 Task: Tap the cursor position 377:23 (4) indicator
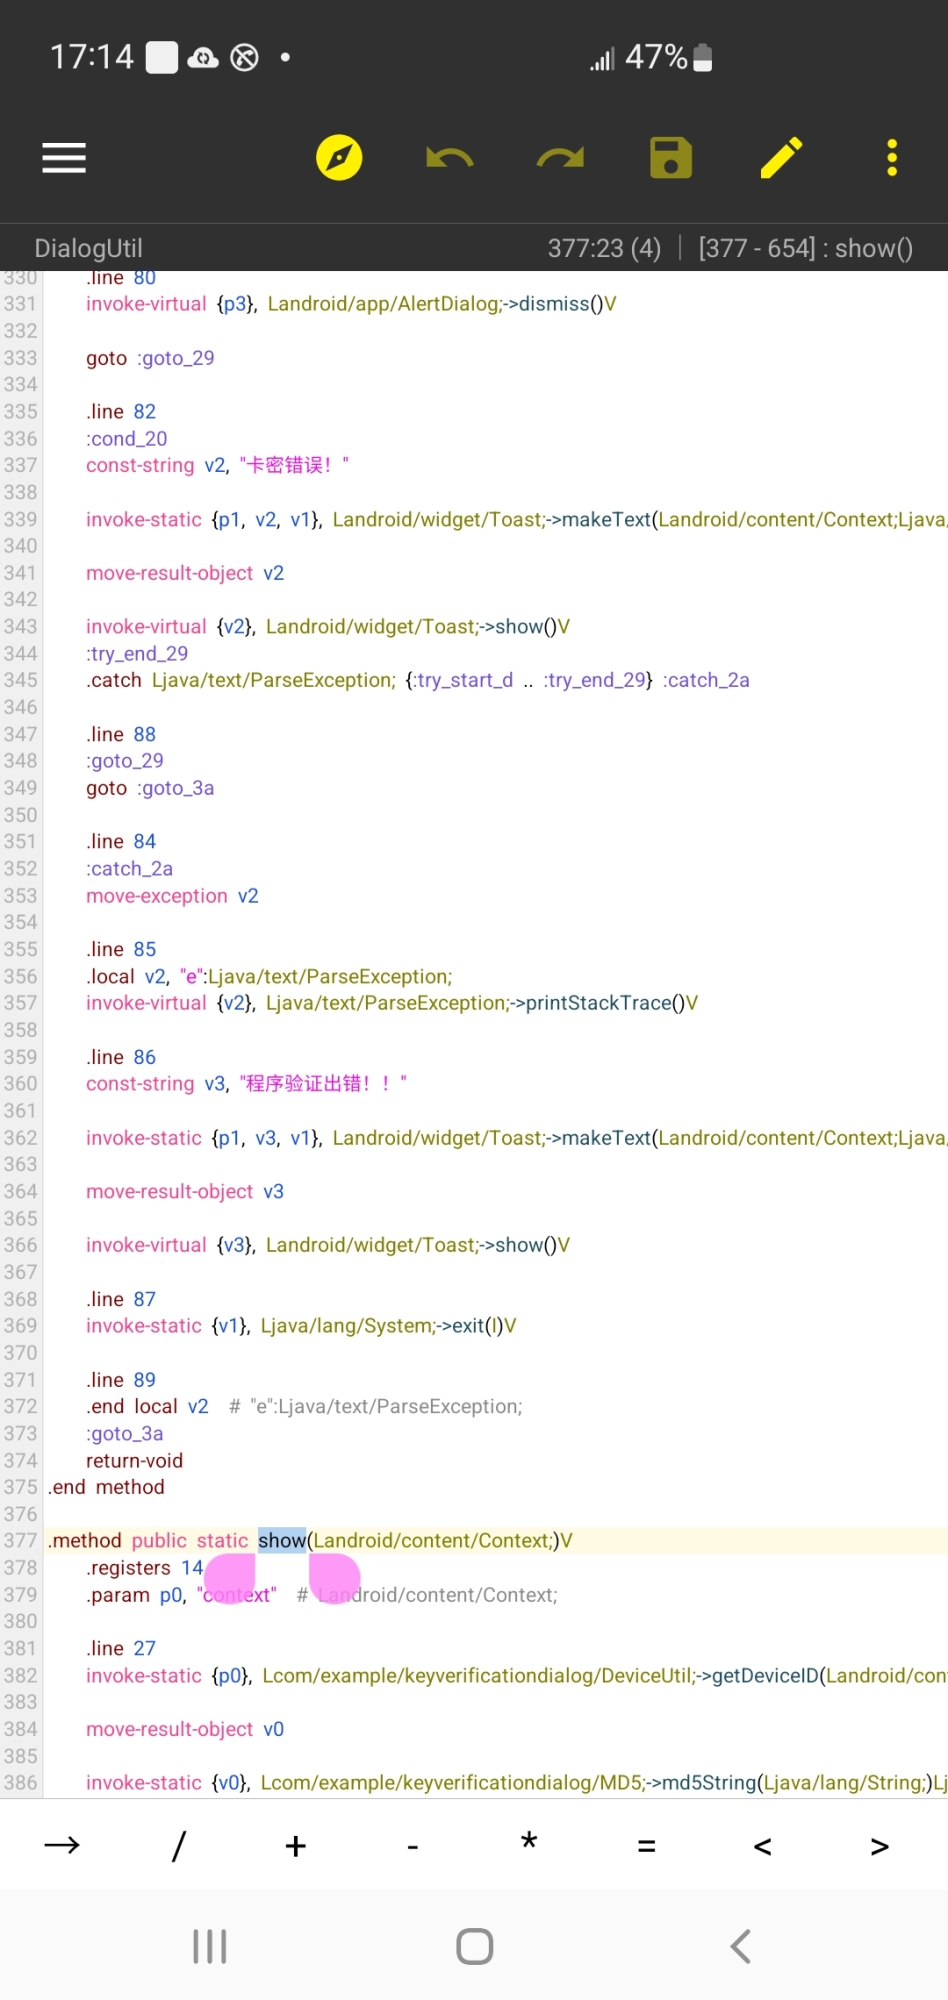click(604, 248)
